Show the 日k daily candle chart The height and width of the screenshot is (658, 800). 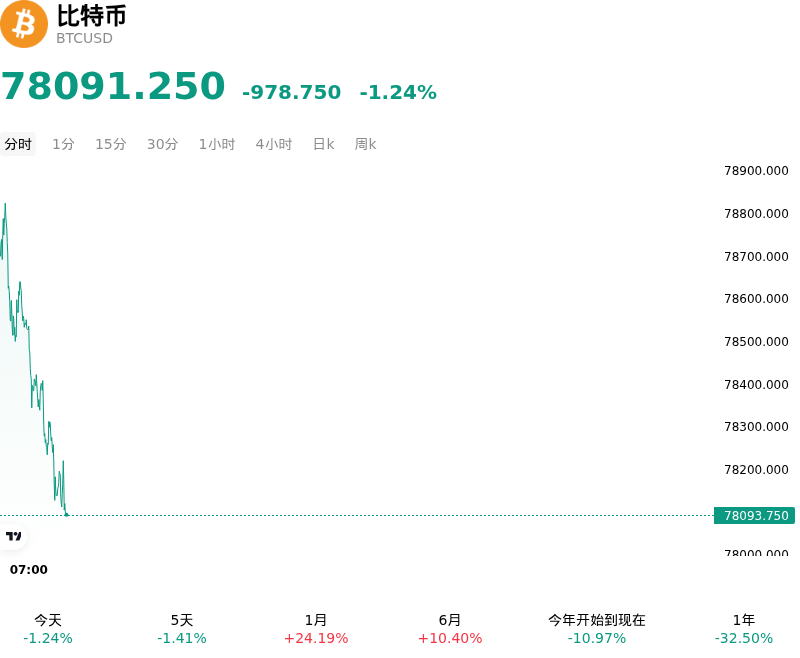pyautogui.click(x=323, y=144)
